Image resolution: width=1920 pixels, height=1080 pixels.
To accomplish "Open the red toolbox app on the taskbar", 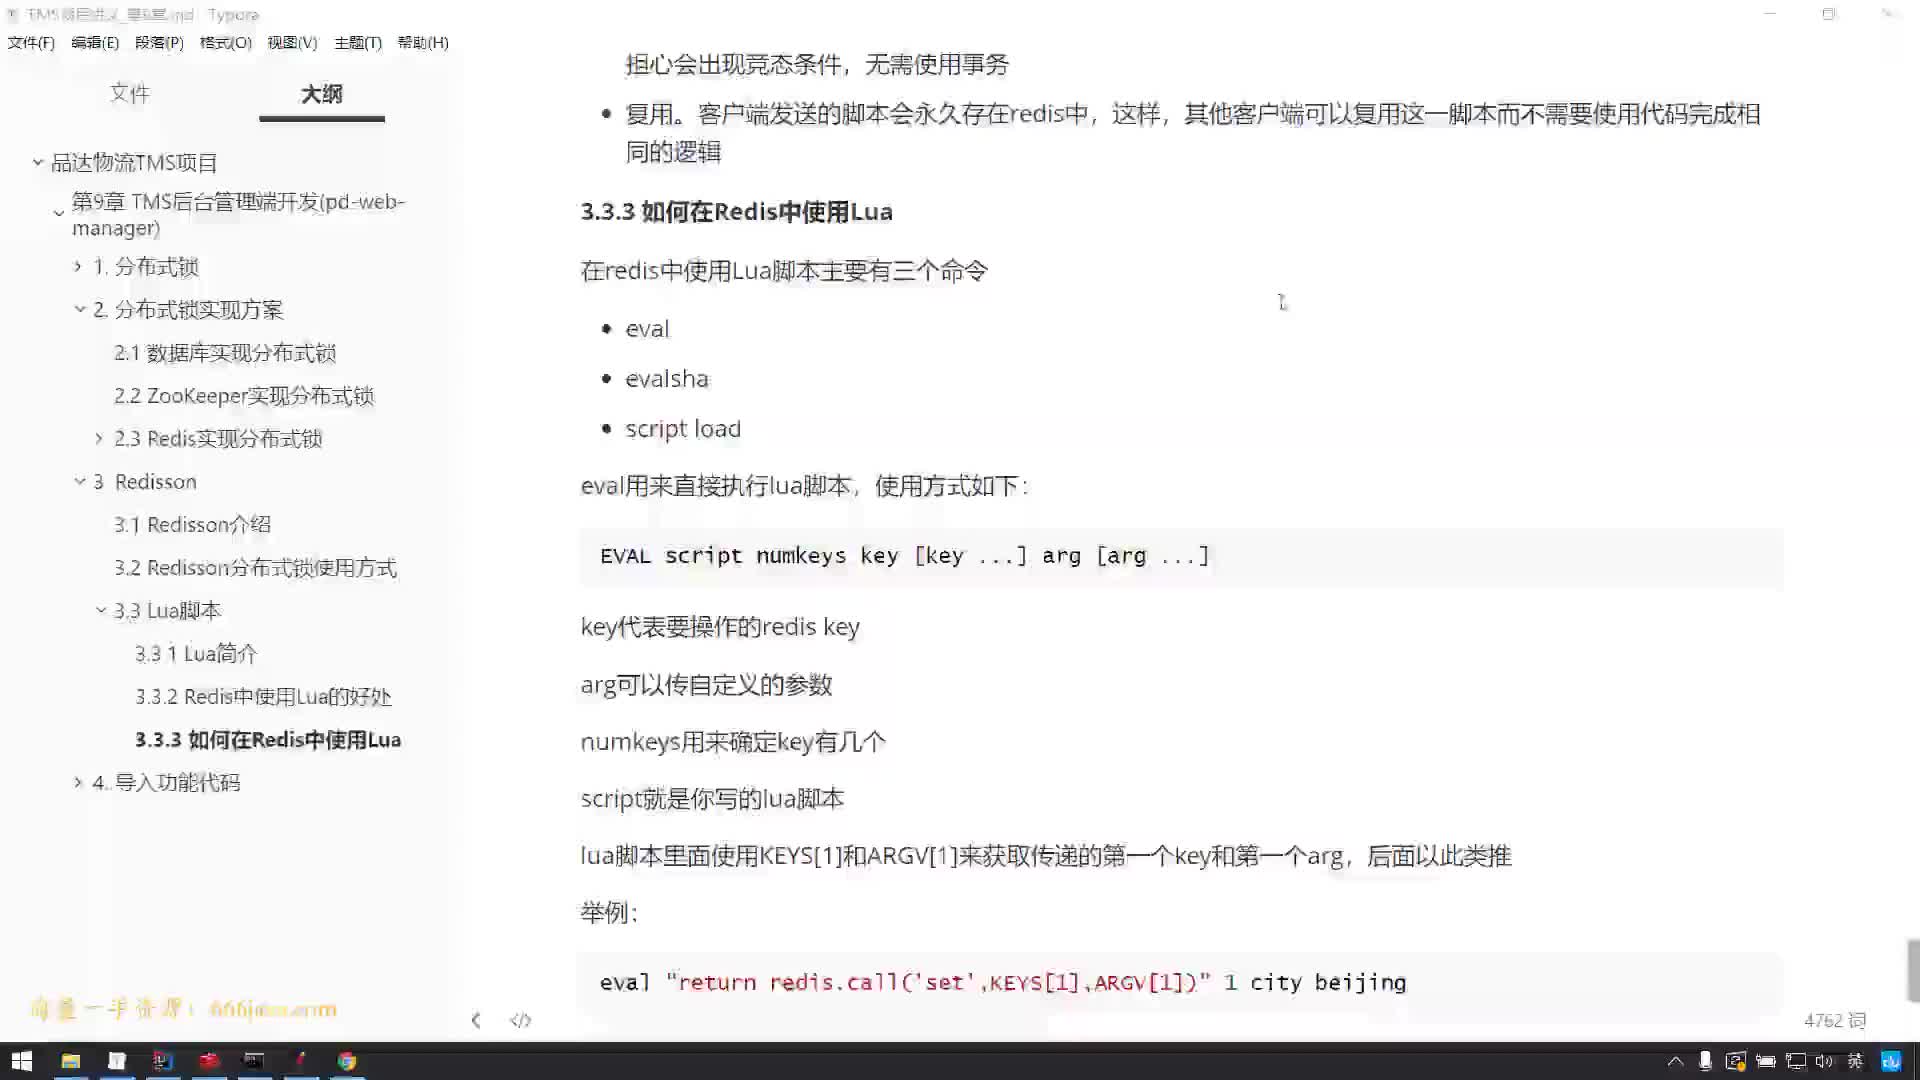I will 209,1061.
